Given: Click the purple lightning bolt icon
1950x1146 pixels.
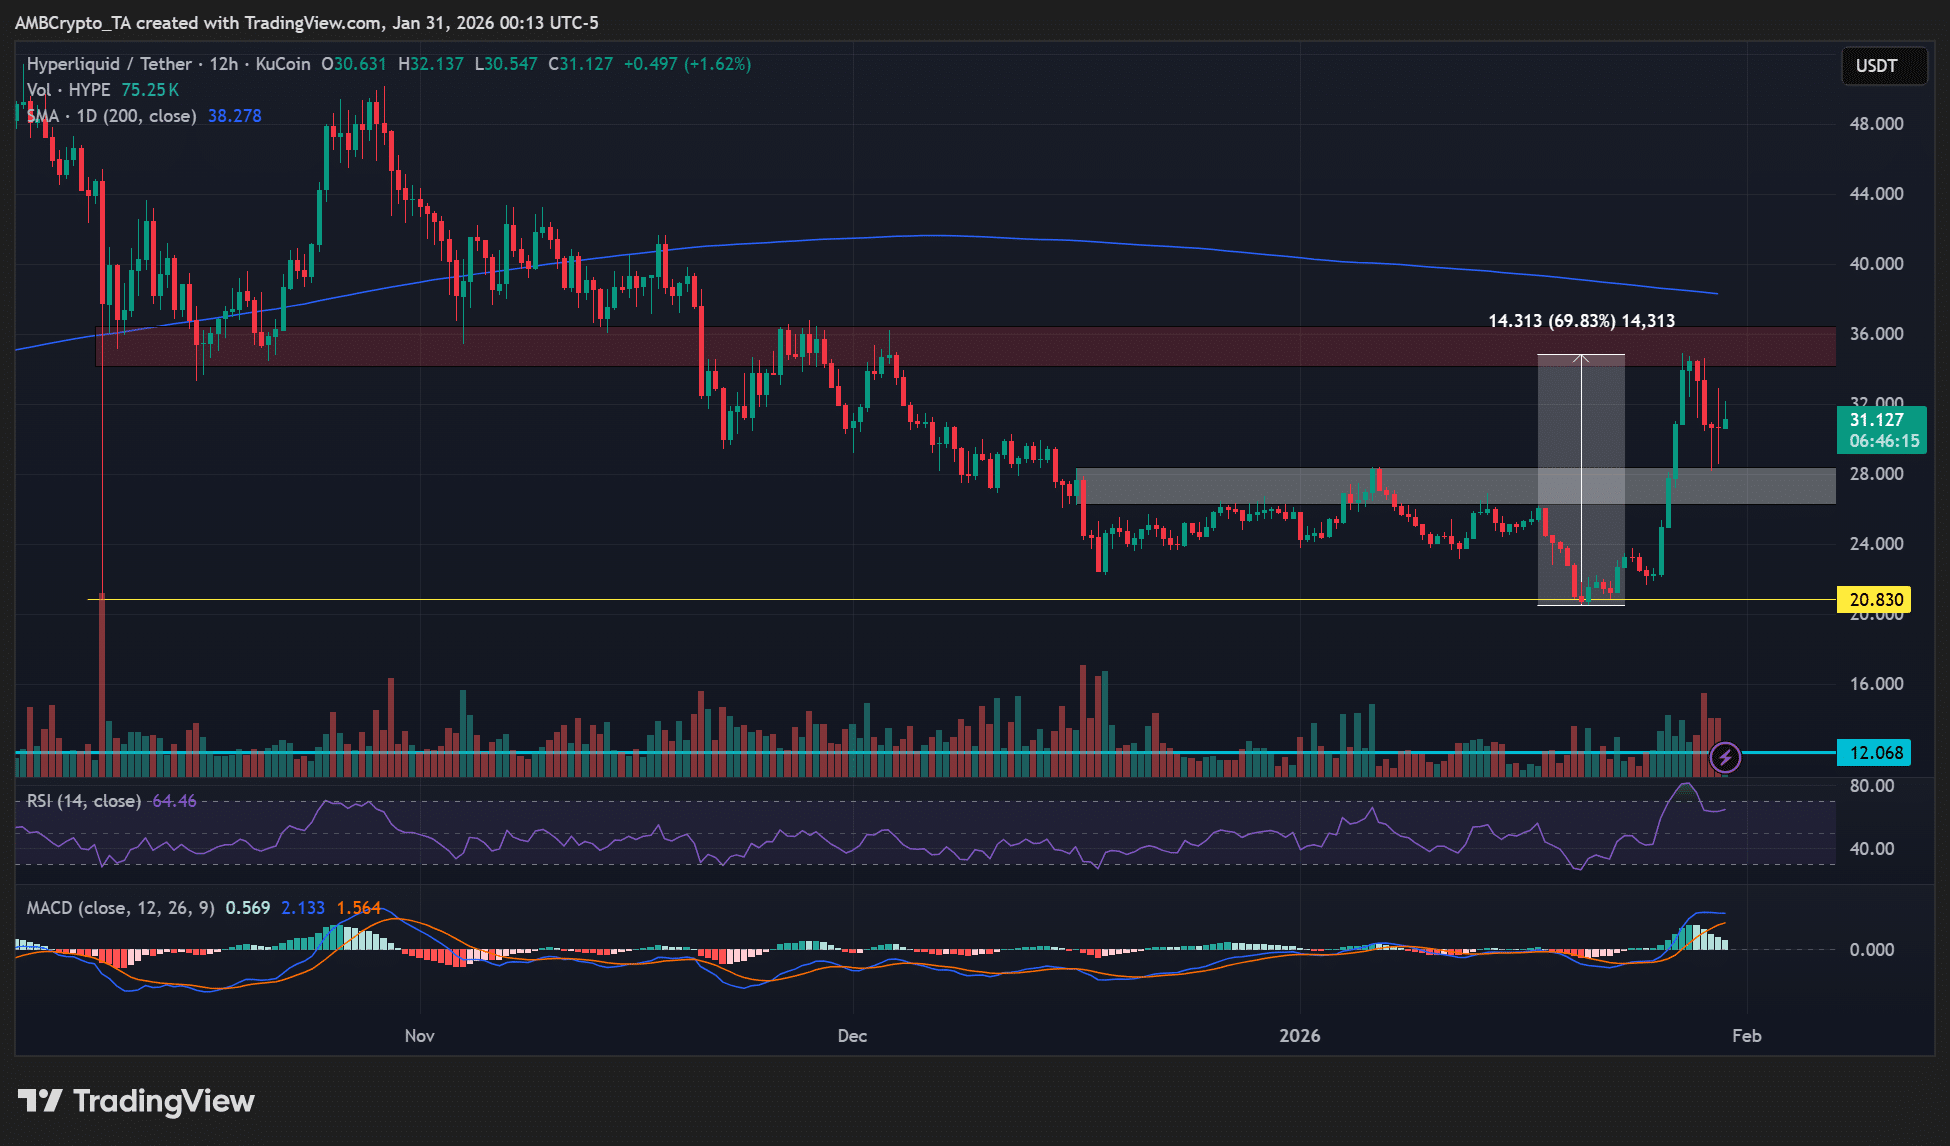Looking at the screenshot, I should (x=1725, y=757).
